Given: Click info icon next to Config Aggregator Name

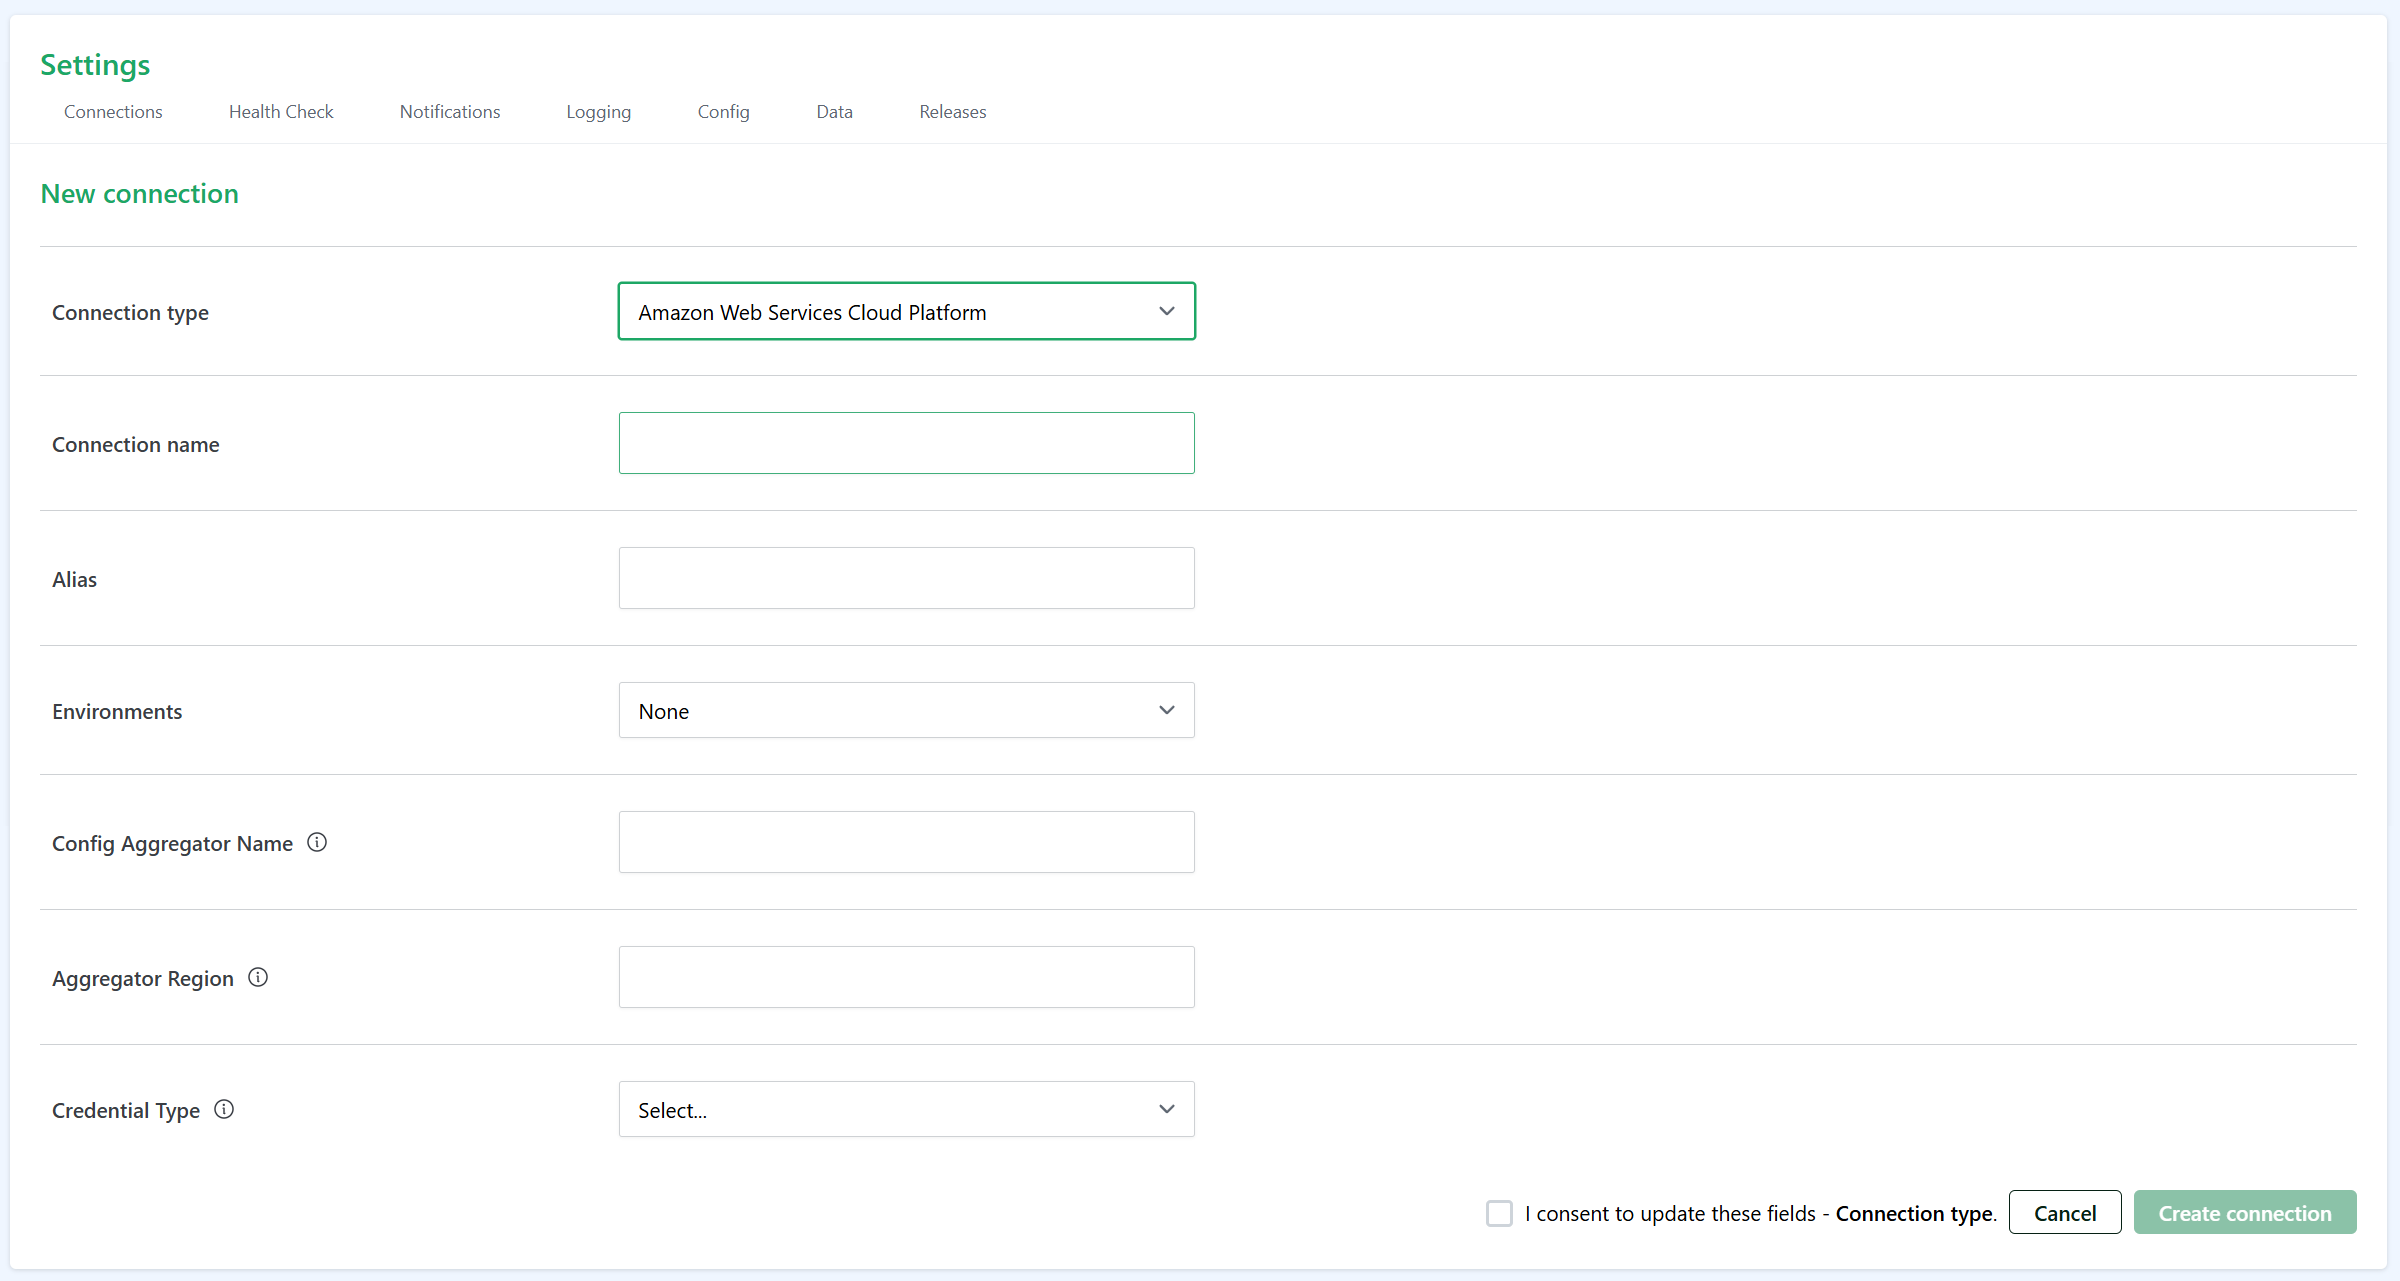Looking at the screenshot, I should pos(317,843).
